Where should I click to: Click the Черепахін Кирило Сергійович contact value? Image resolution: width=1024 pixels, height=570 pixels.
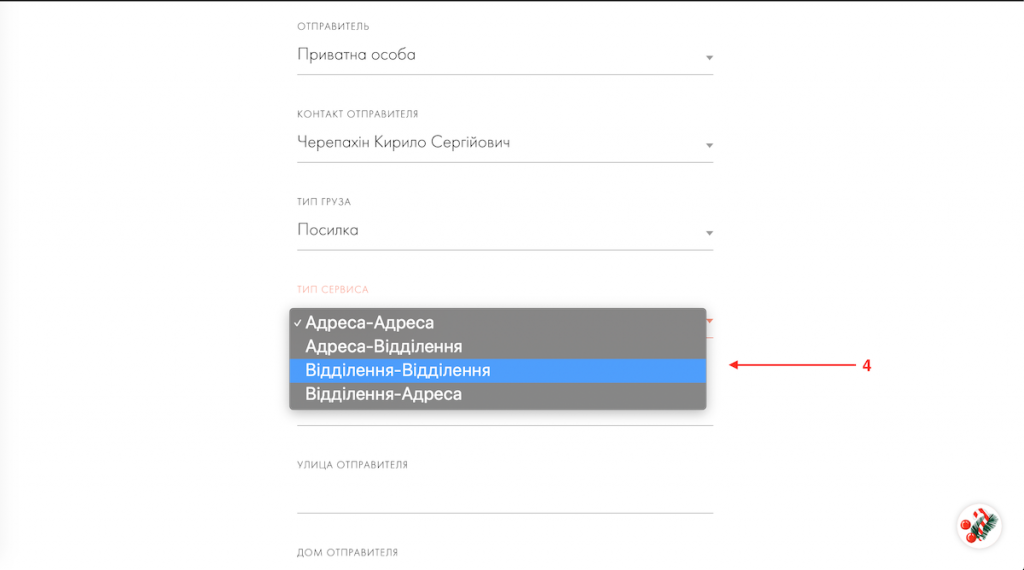[x=404, y=143]
